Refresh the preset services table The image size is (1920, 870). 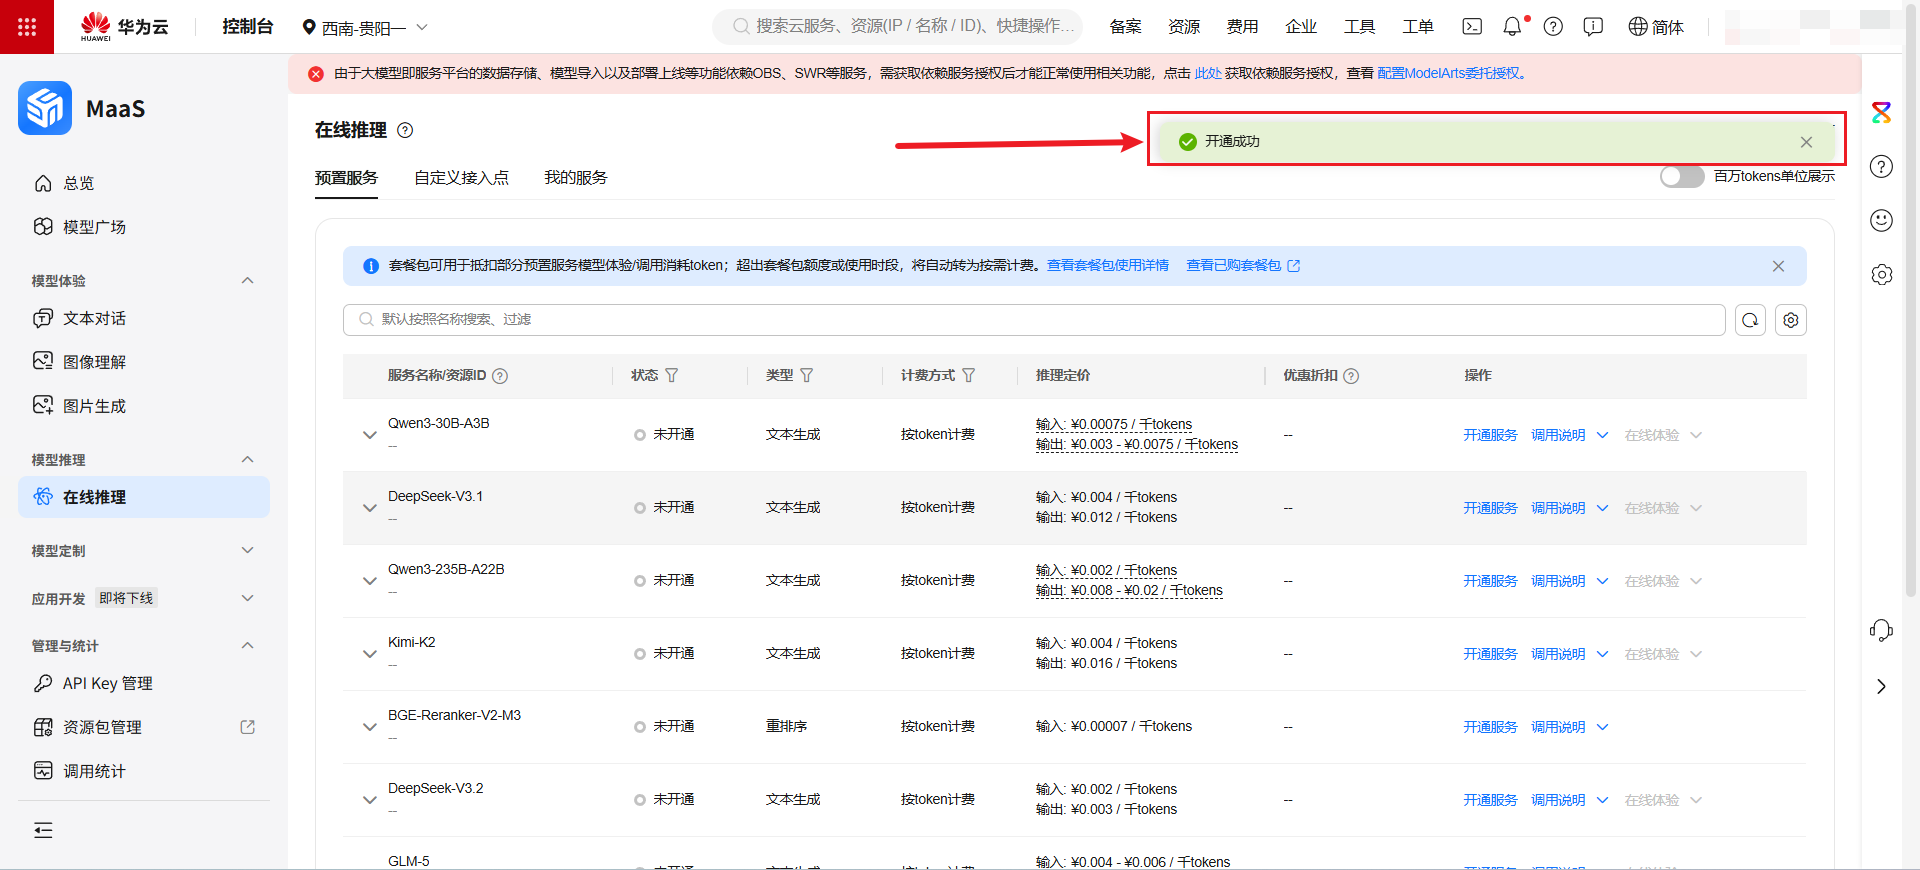[x=1750, y=320]
